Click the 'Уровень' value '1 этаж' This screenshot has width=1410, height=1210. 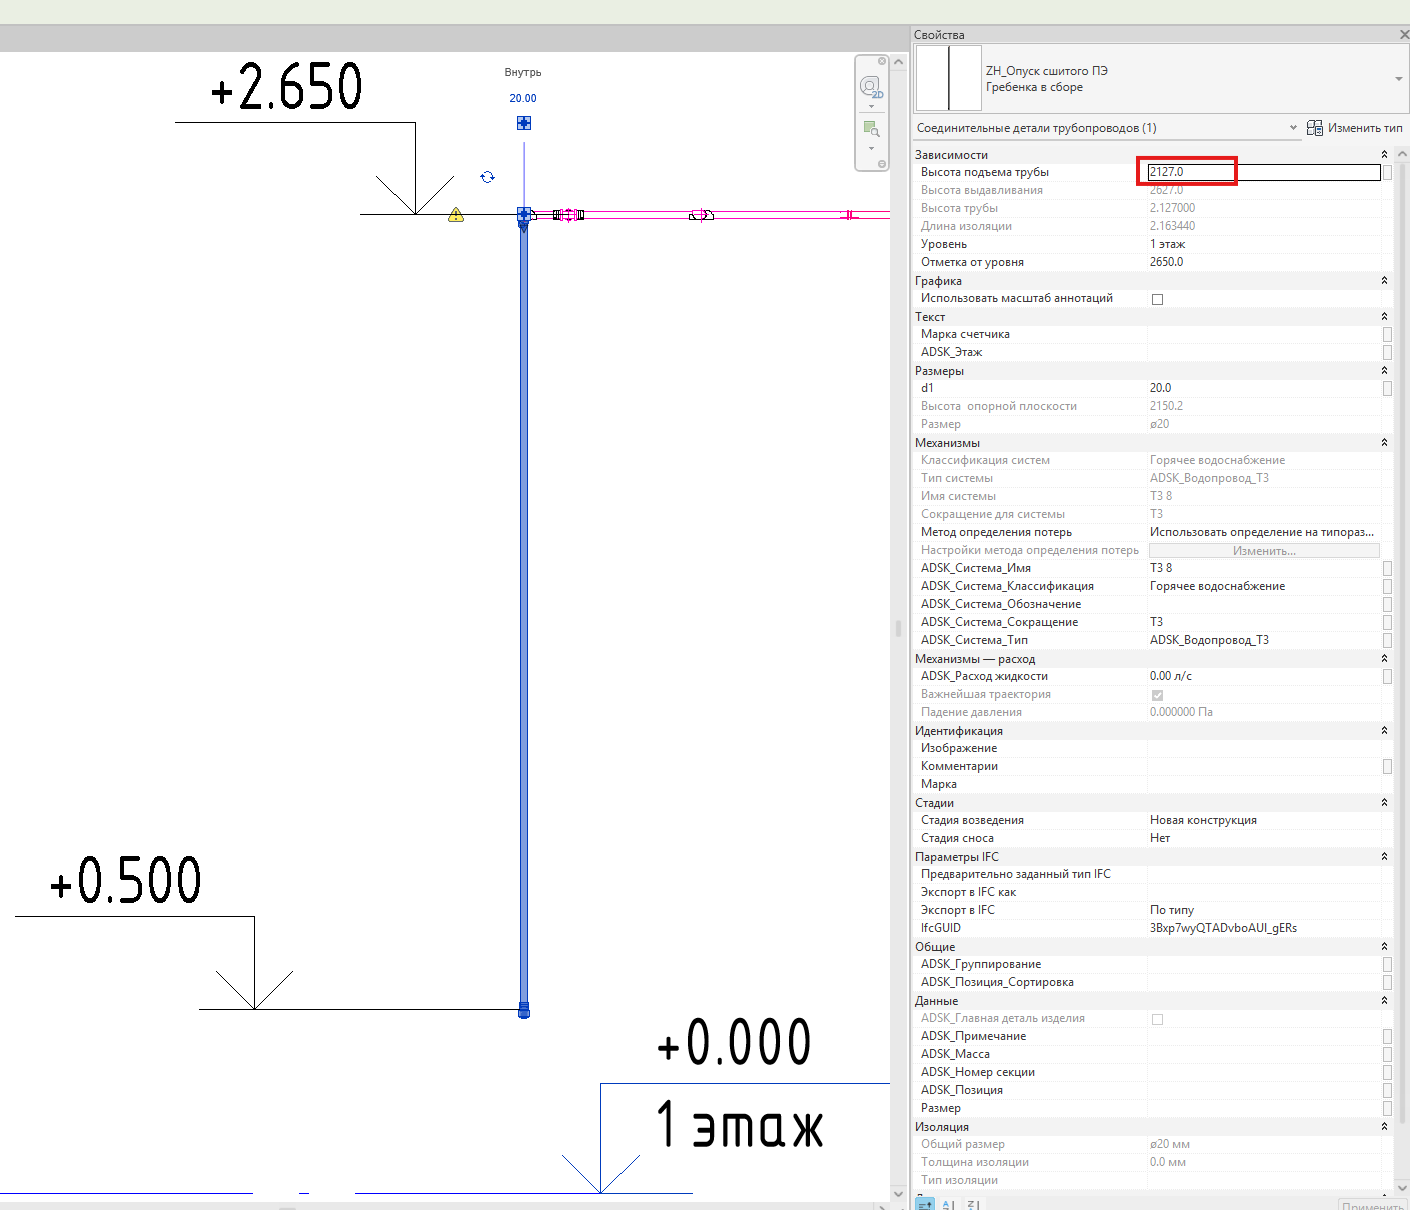click(x=1167, y=244)
